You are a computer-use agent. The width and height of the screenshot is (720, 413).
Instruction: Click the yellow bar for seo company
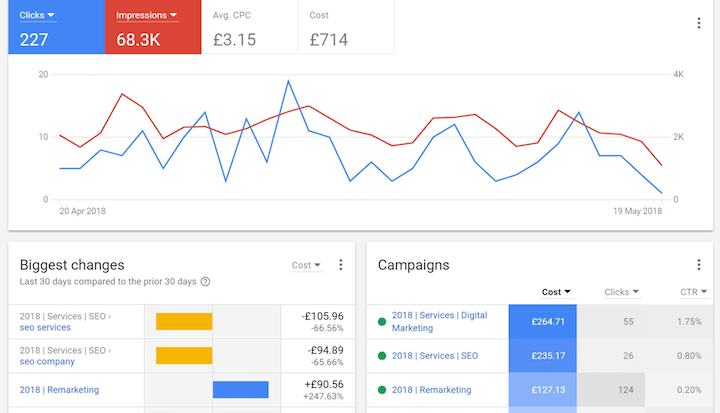coord(185,355)
